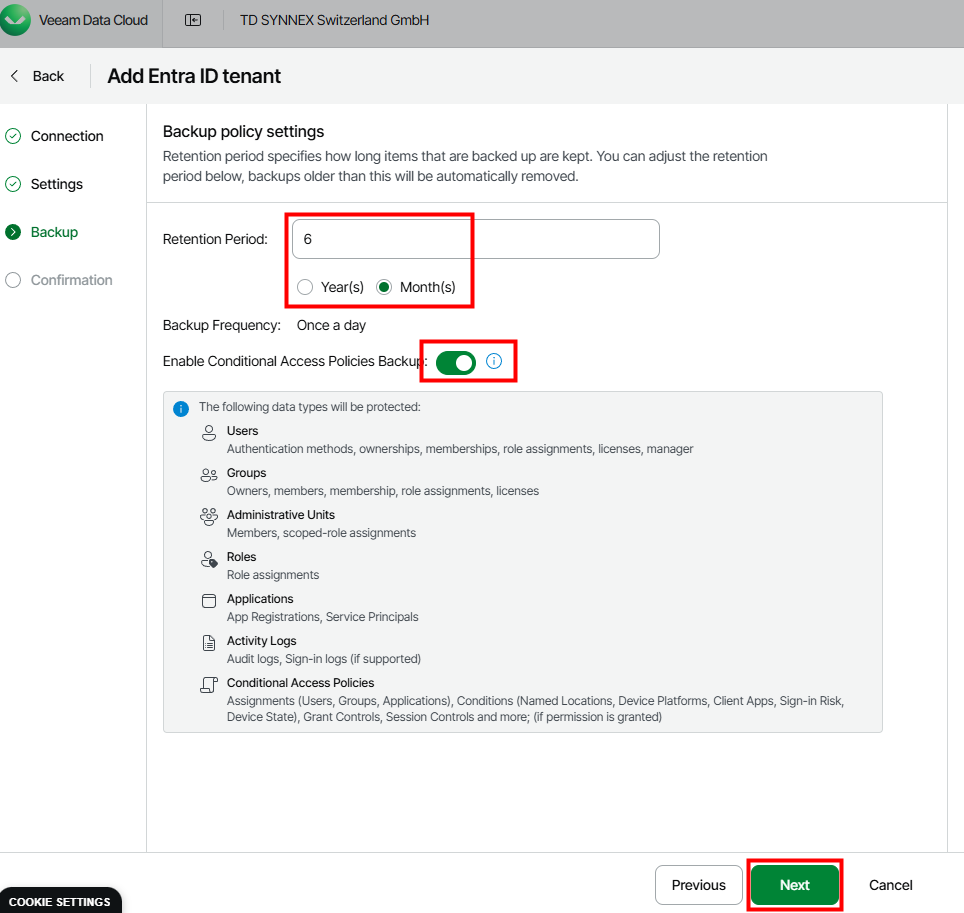Click the Previous button
The width and height of the screenshot is (964, 913).
(x=698, y=885)
